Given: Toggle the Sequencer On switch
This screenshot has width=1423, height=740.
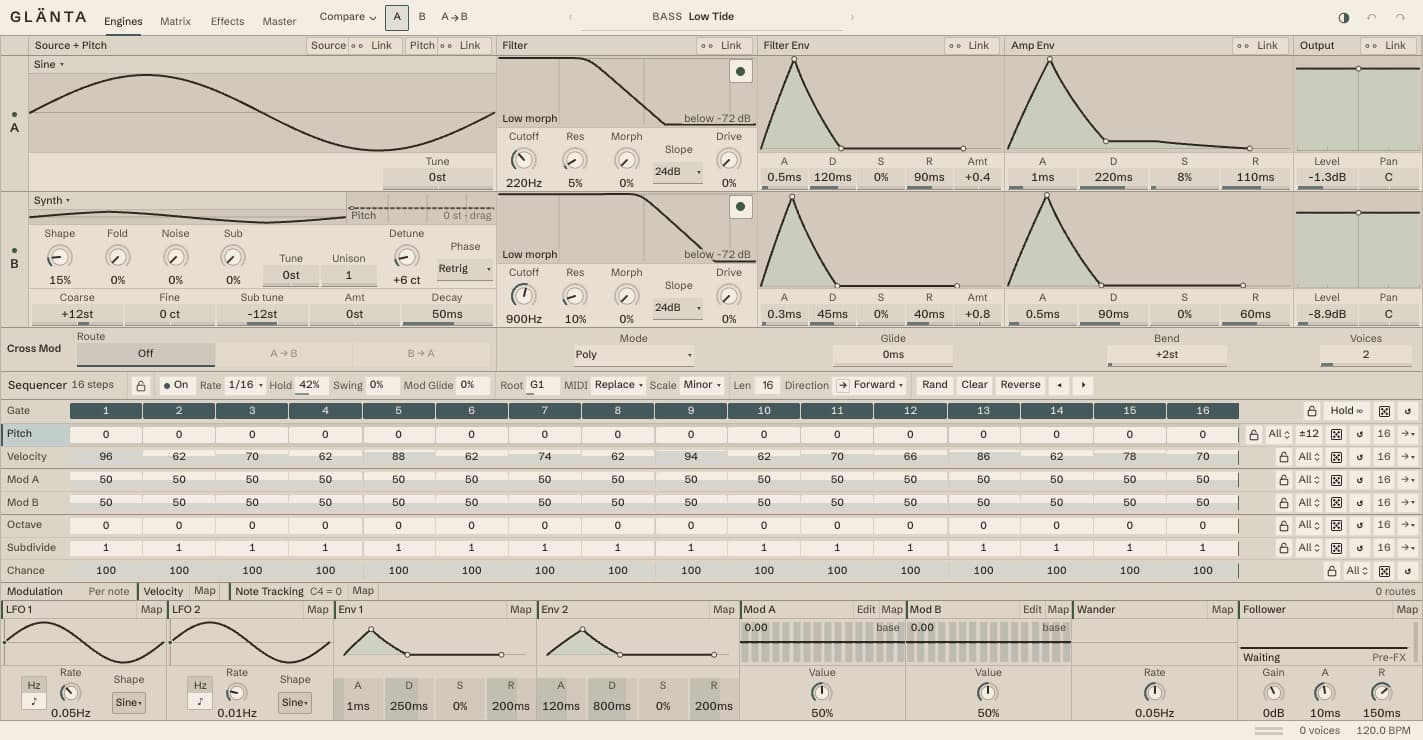Looking at the screenshot, I should (x=176, y=385).
